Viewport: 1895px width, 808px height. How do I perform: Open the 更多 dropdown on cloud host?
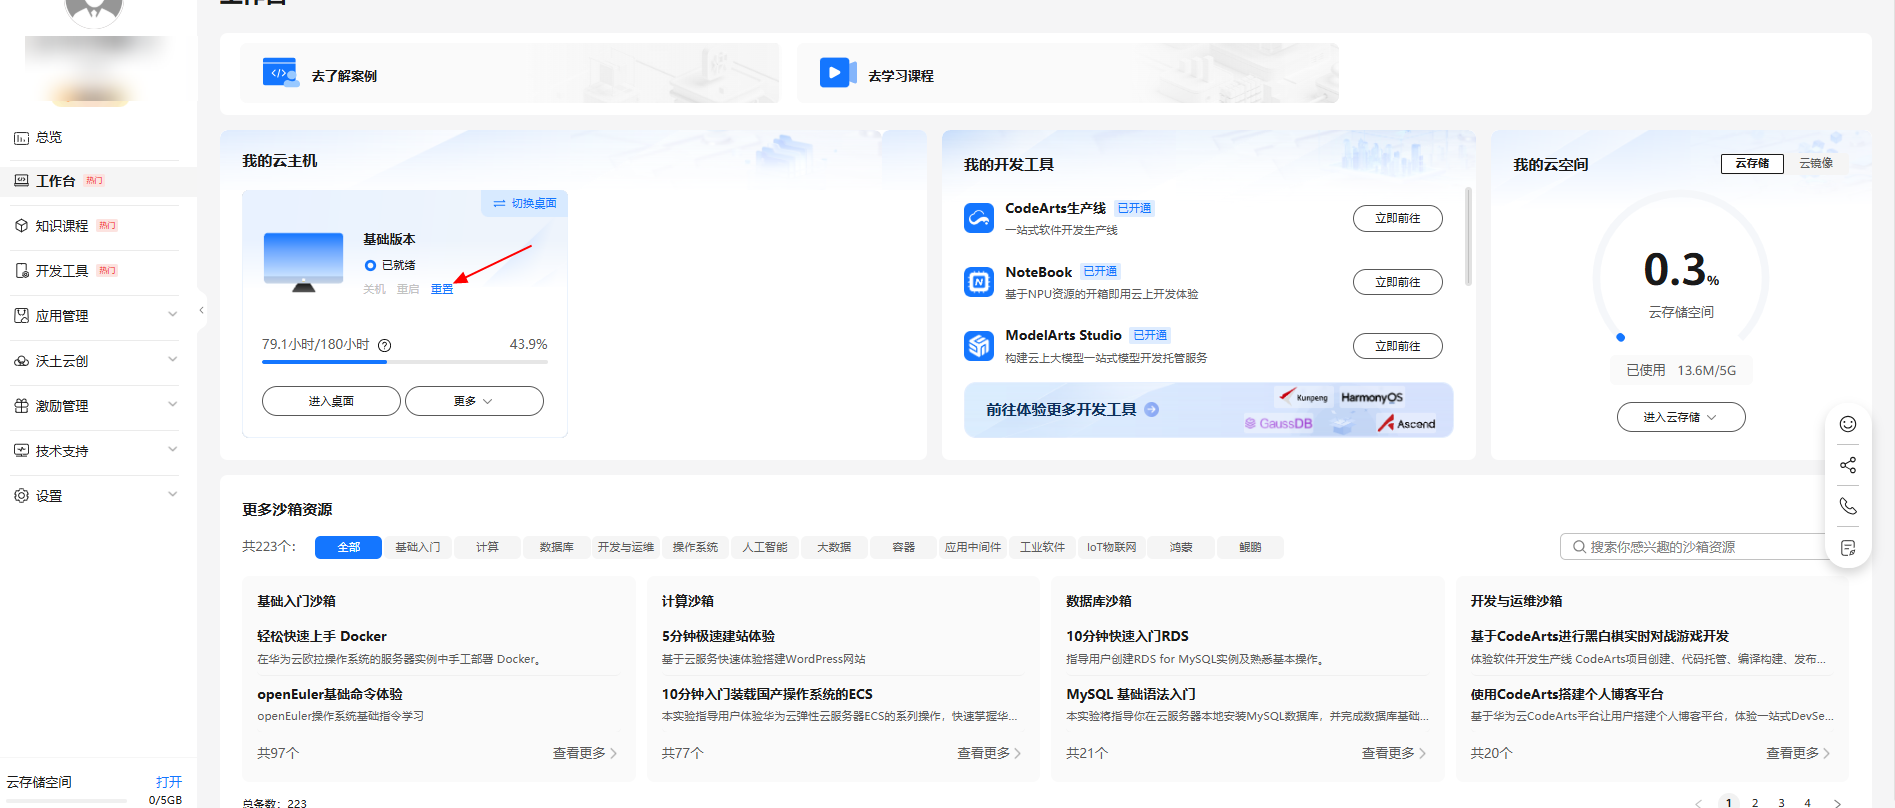tap(474, 401)
